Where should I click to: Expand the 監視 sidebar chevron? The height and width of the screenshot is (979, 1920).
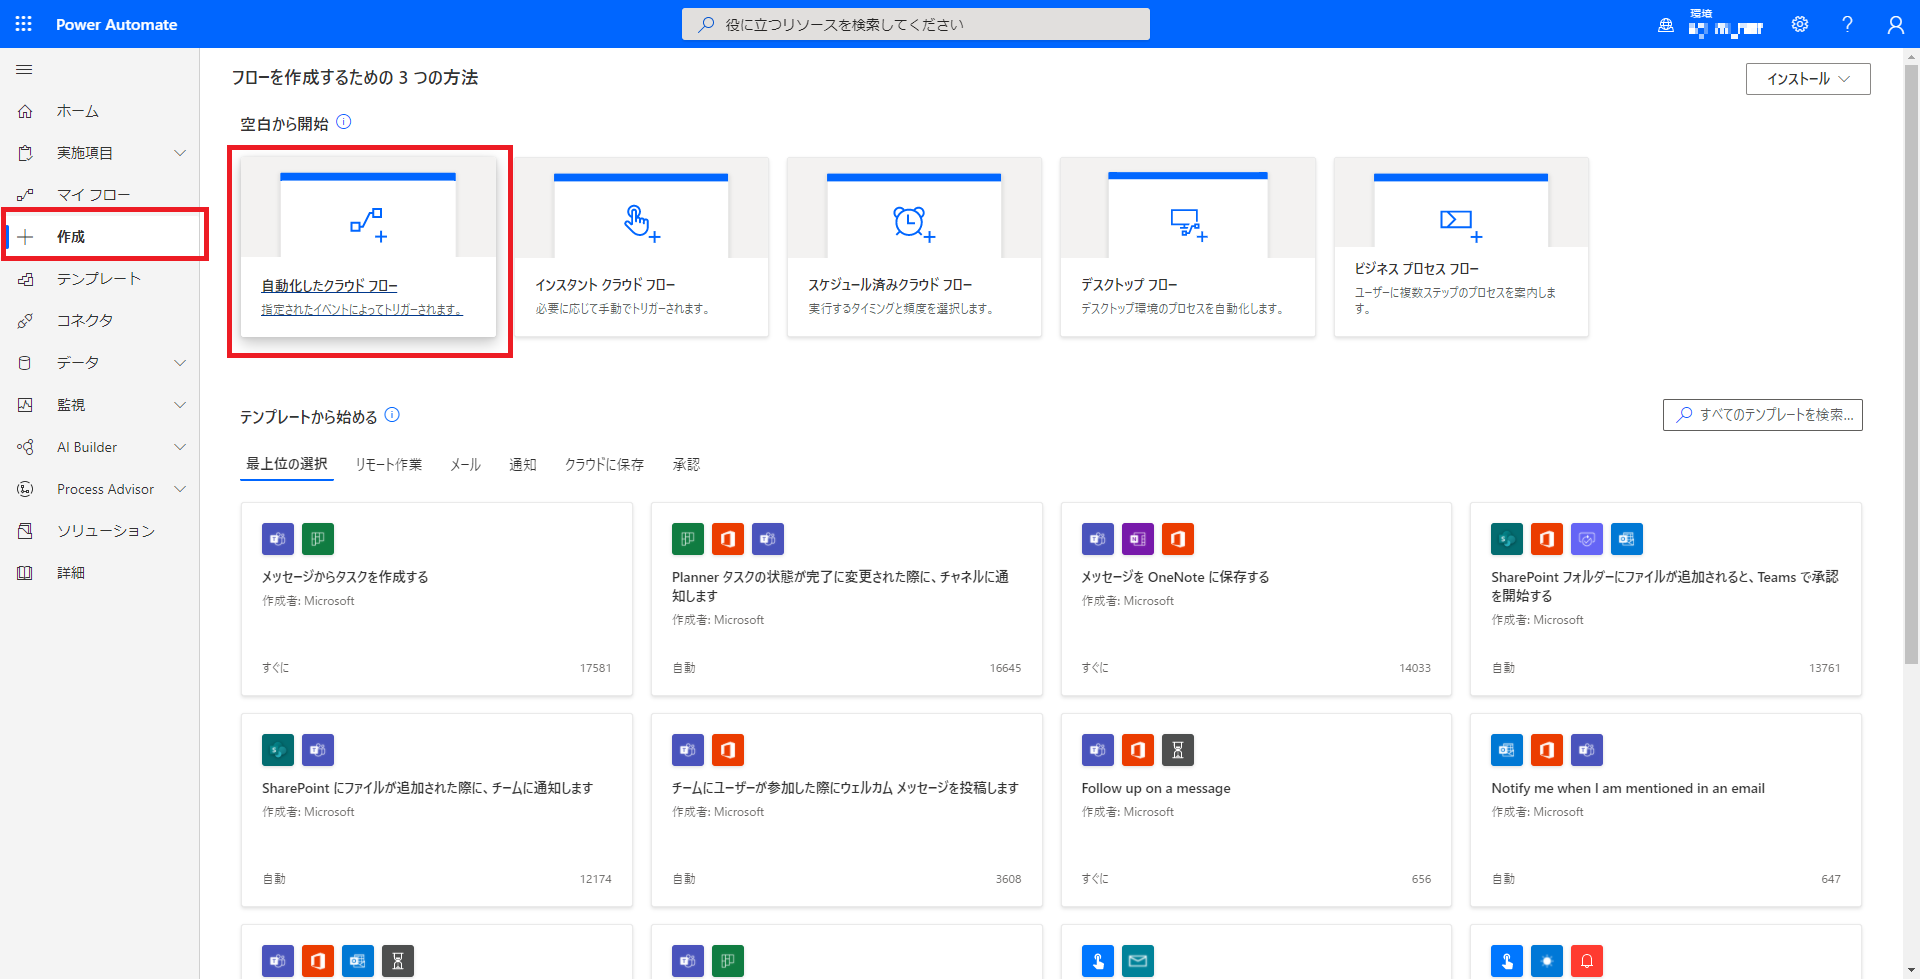coord(180,405)
